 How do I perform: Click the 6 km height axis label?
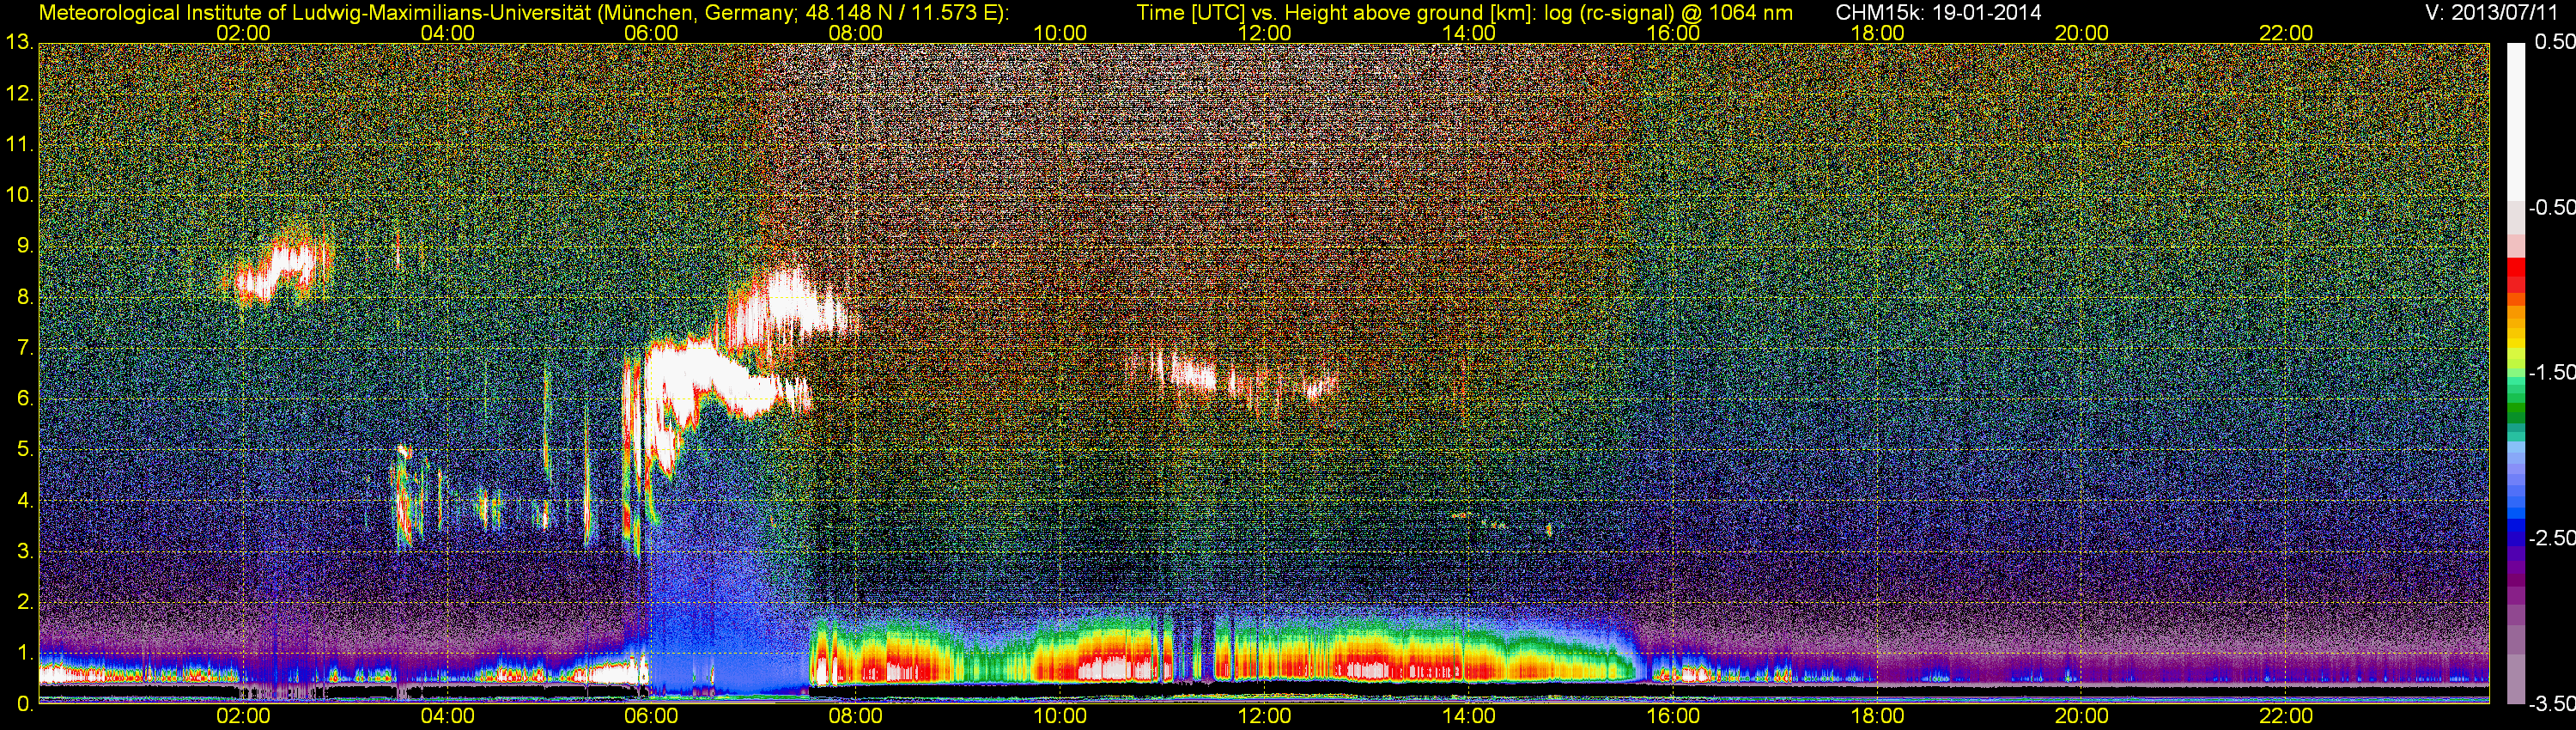(25, 398)
